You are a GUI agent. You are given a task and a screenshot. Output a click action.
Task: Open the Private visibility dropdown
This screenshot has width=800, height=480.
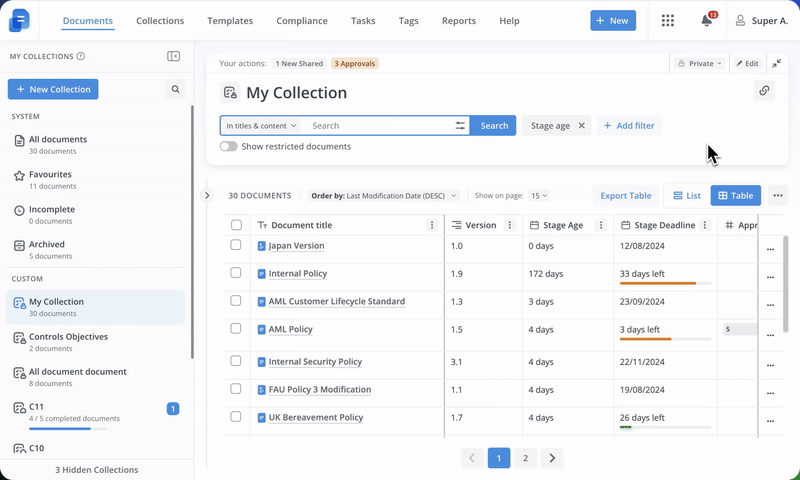[699, 63]
